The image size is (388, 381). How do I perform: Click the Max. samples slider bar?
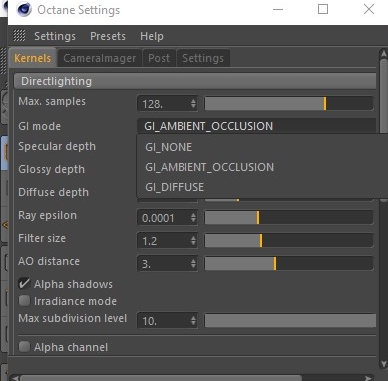pos(289,104)
